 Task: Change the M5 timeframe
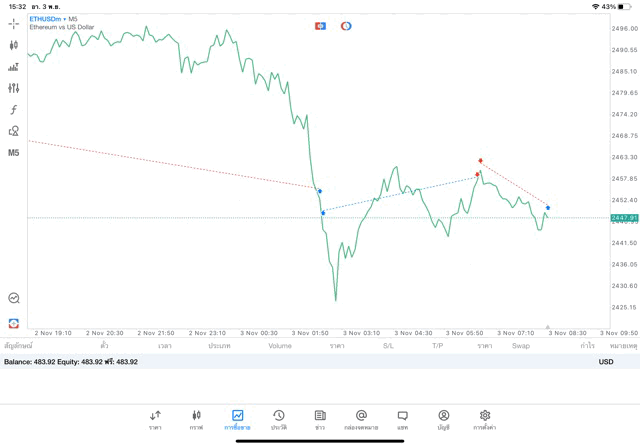click(x=13, y=153)
